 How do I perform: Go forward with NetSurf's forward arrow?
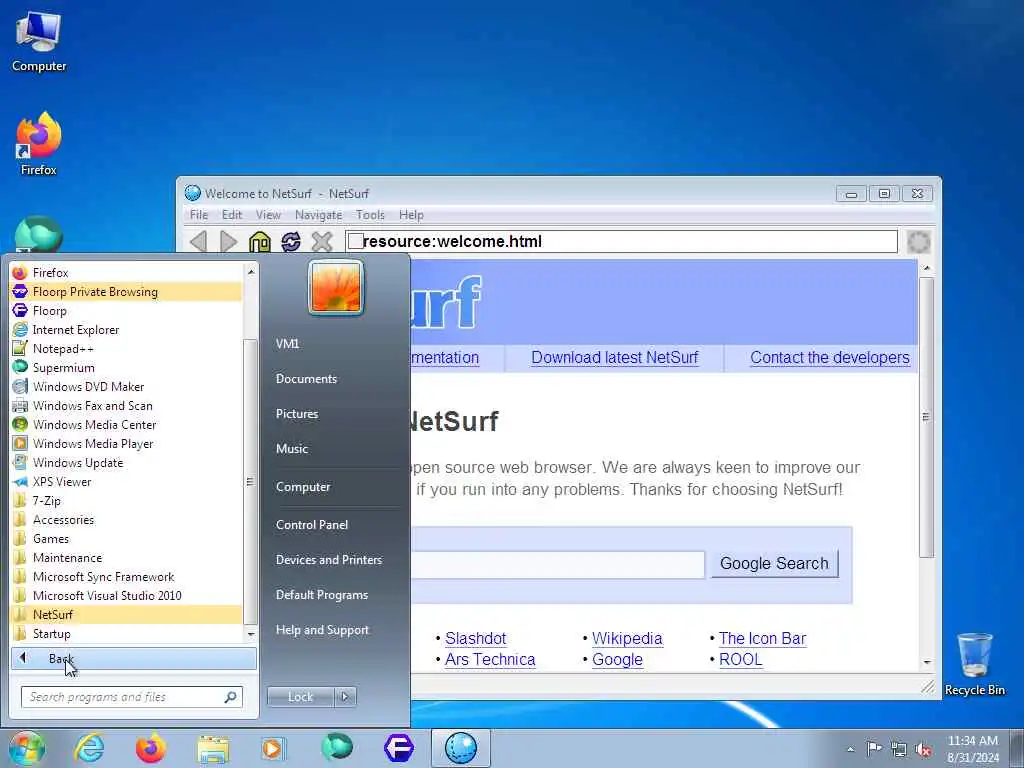[x=229, y=242]
